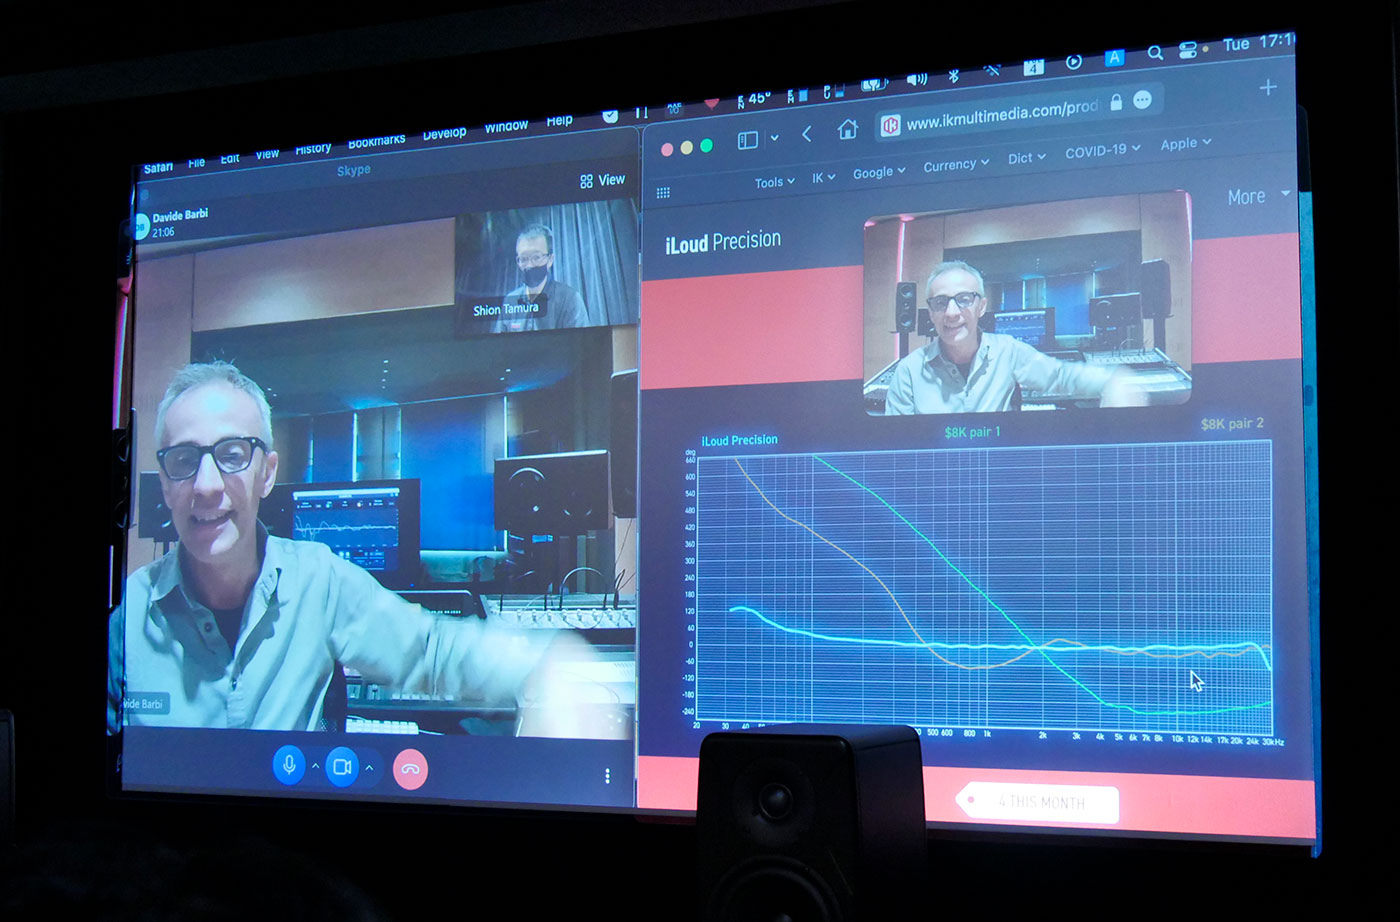This screenshot has height=922, width=1400.
Task: Open the Help menu
Action: coord(559,120)
